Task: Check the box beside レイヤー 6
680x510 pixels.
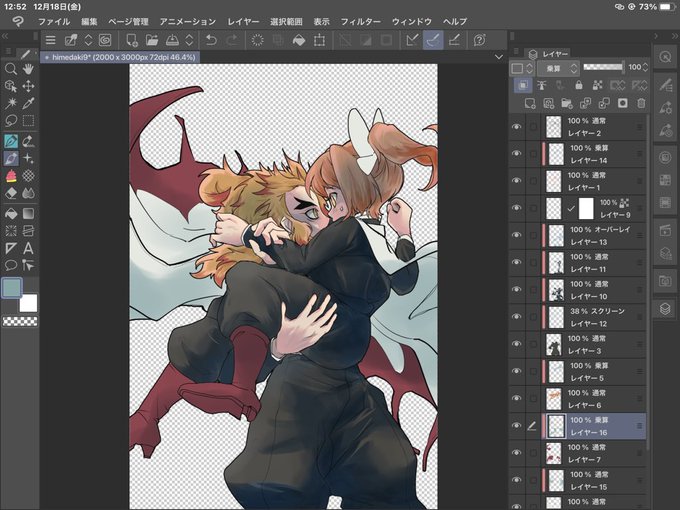Action: tap(533, 399)
